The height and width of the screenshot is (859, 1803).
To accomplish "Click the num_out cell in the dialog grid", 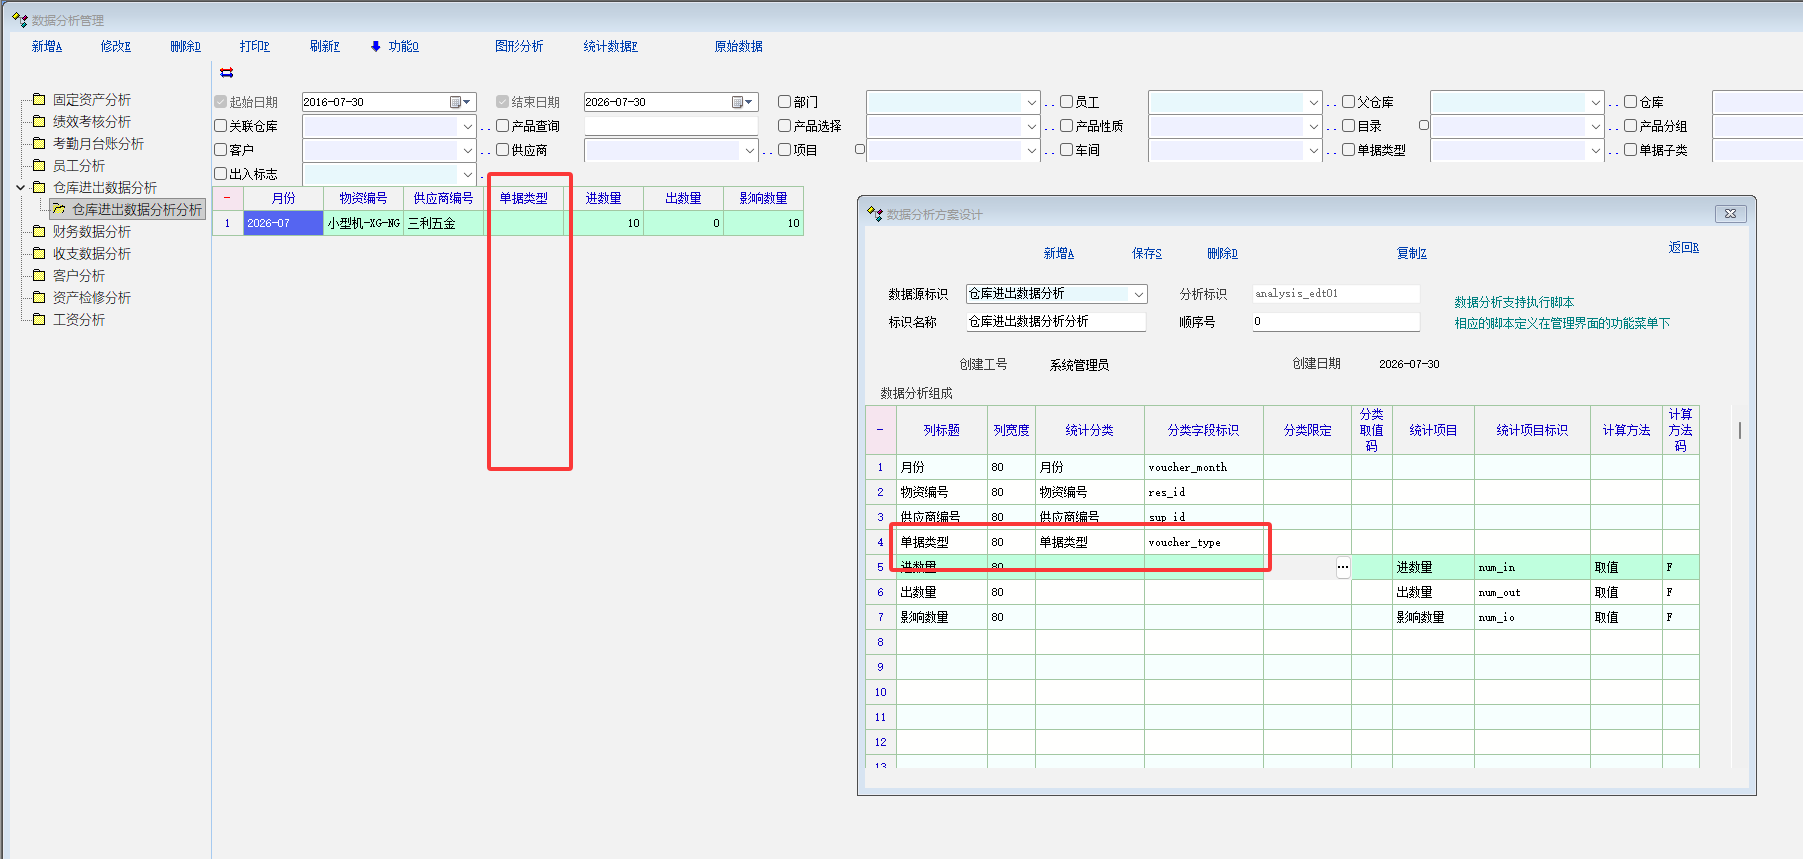I will (x=1532, y=592).
